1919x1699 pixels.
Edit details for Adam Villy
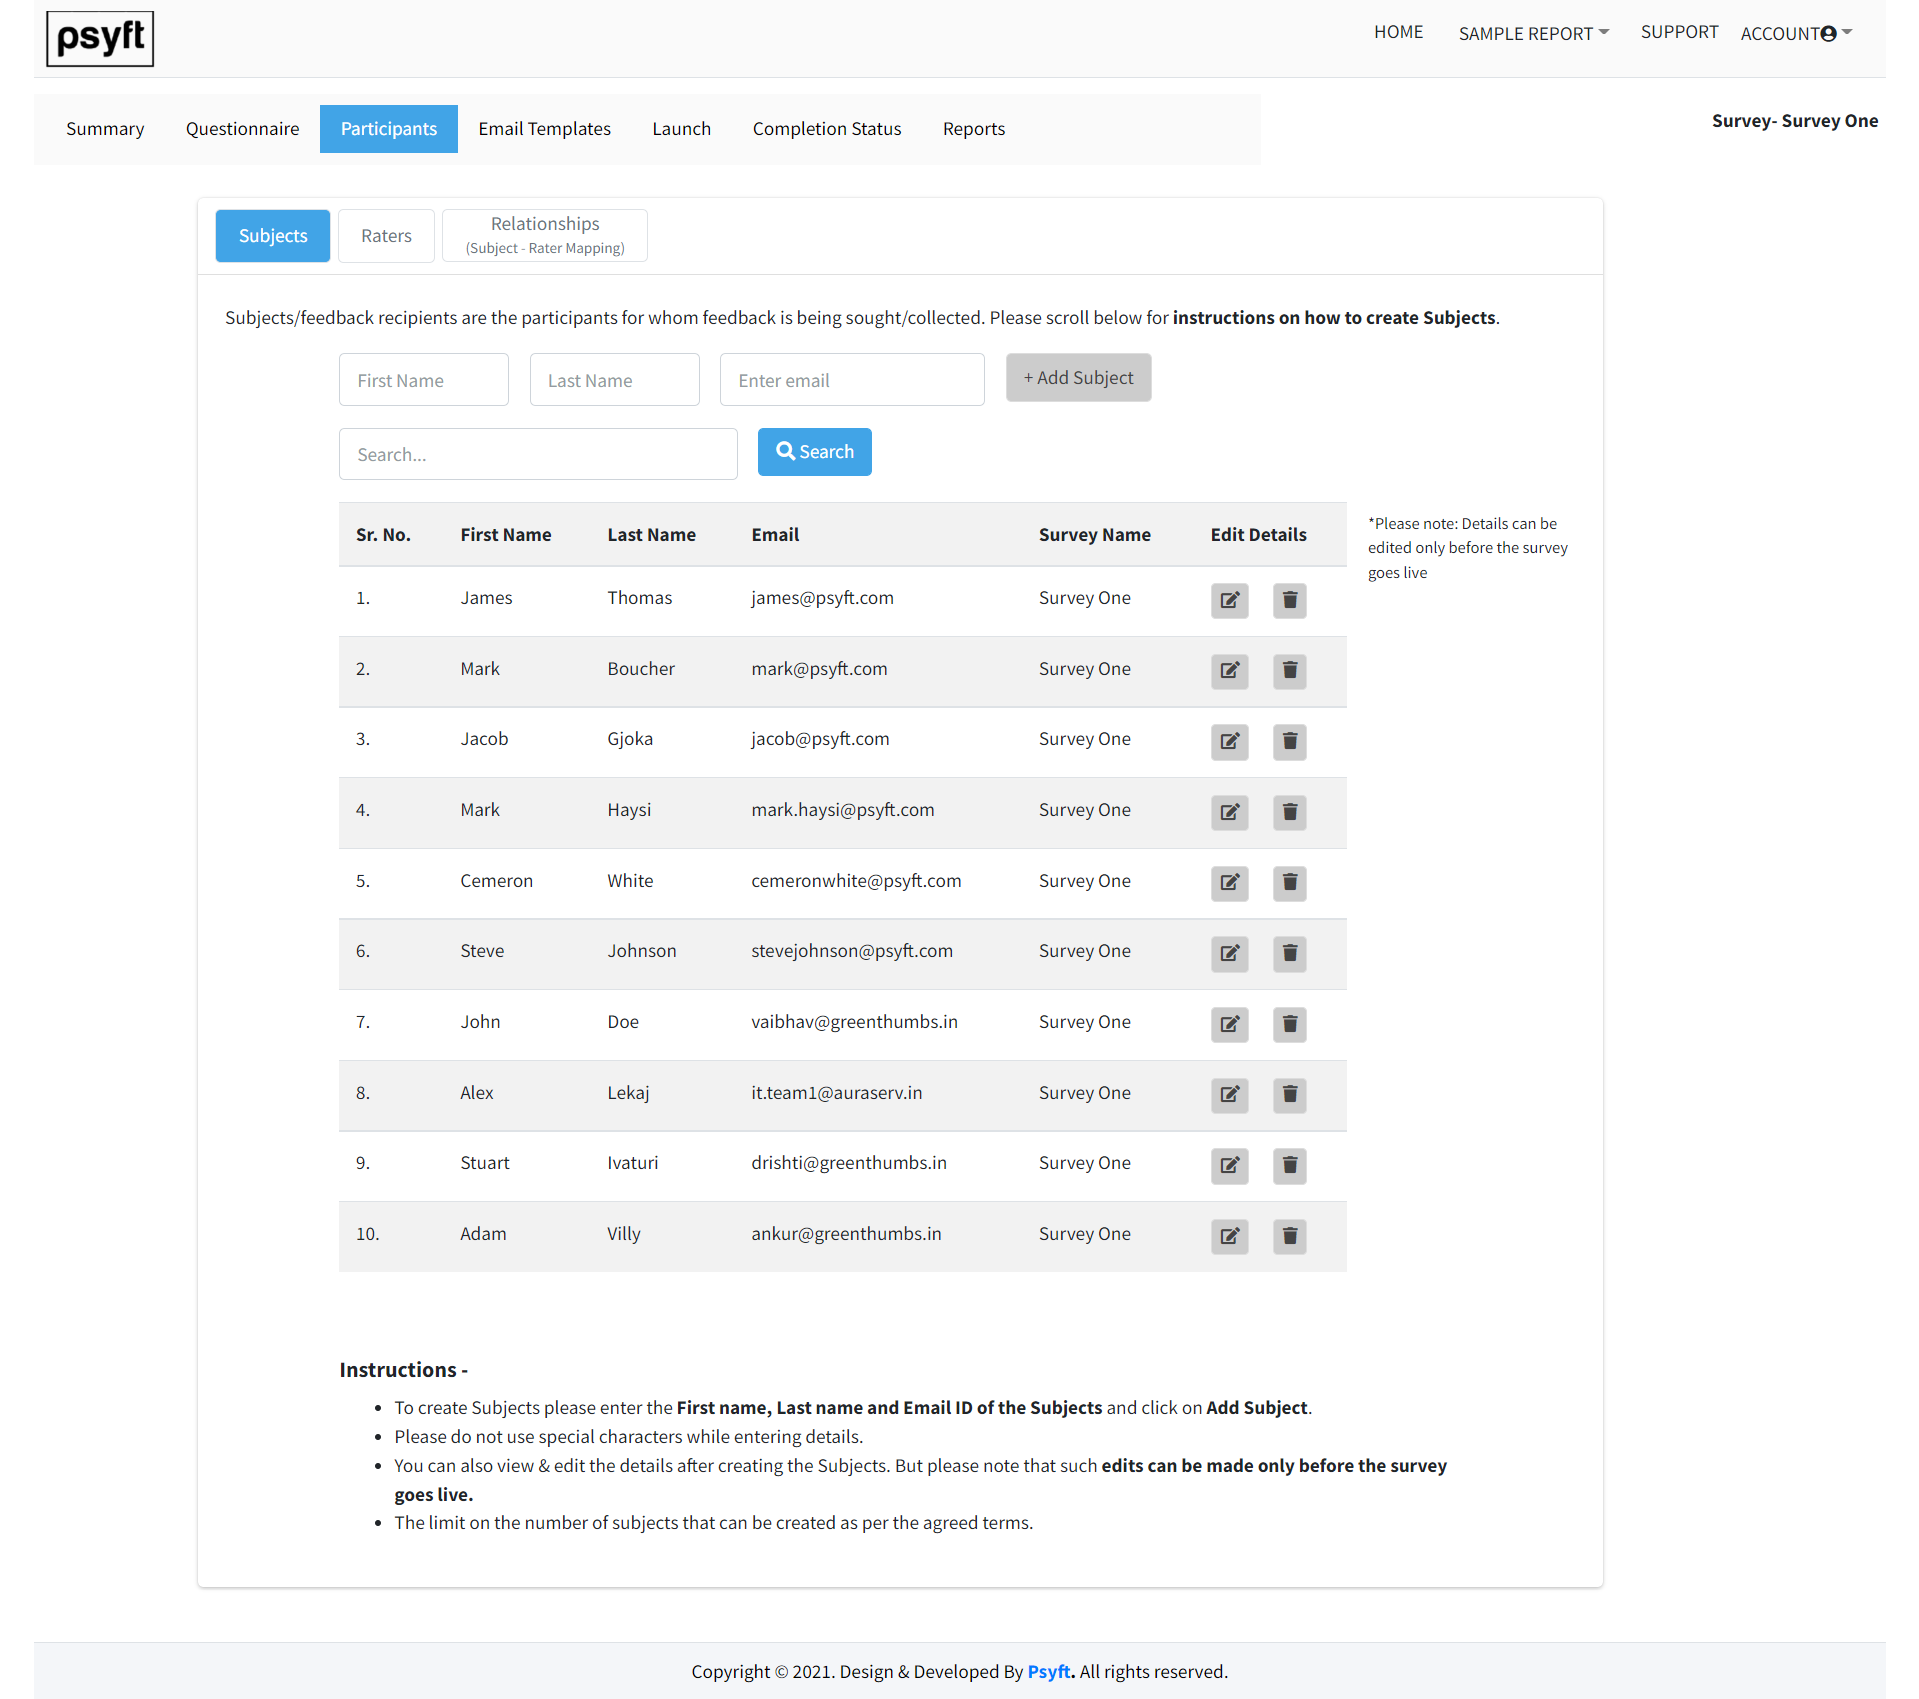coord(1229,1237)
